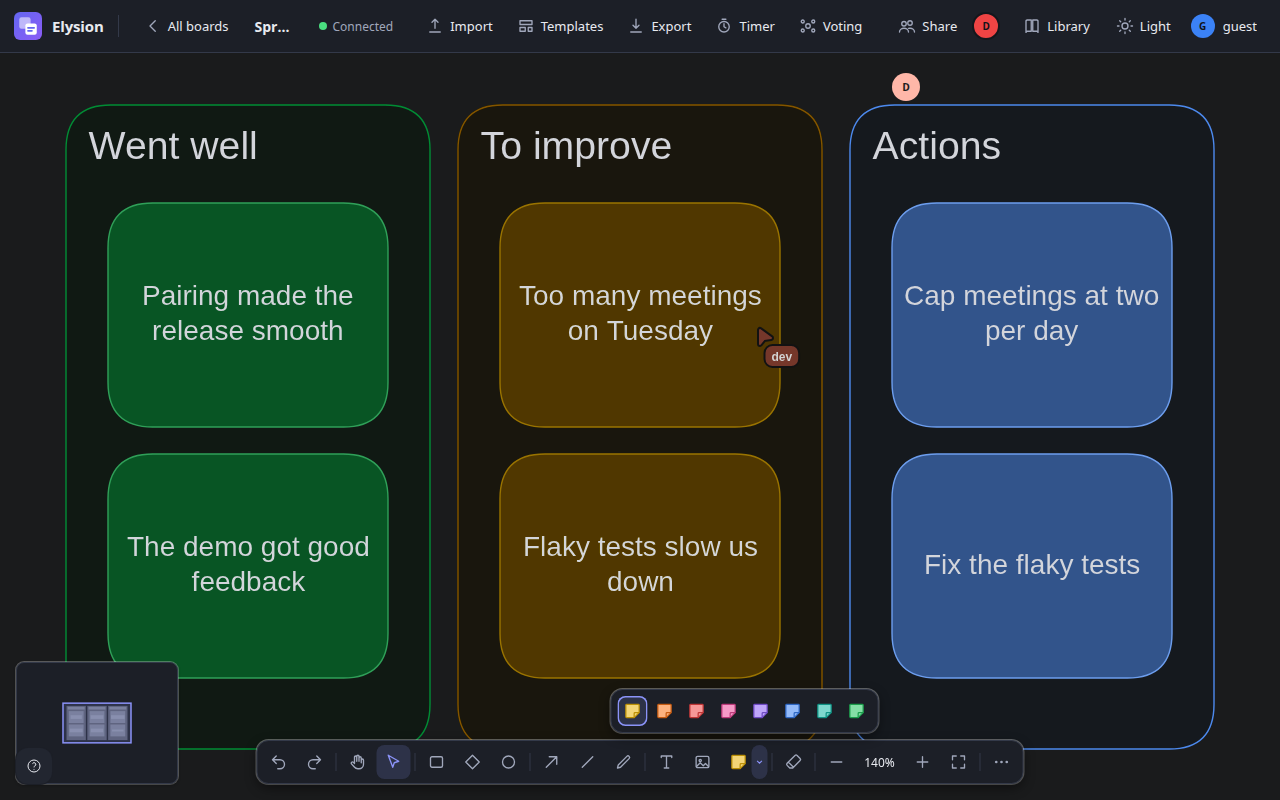Screen dimensions: 1280x800
Task: Click the Redo arrow in bottom toolbar
Action: 314,762
